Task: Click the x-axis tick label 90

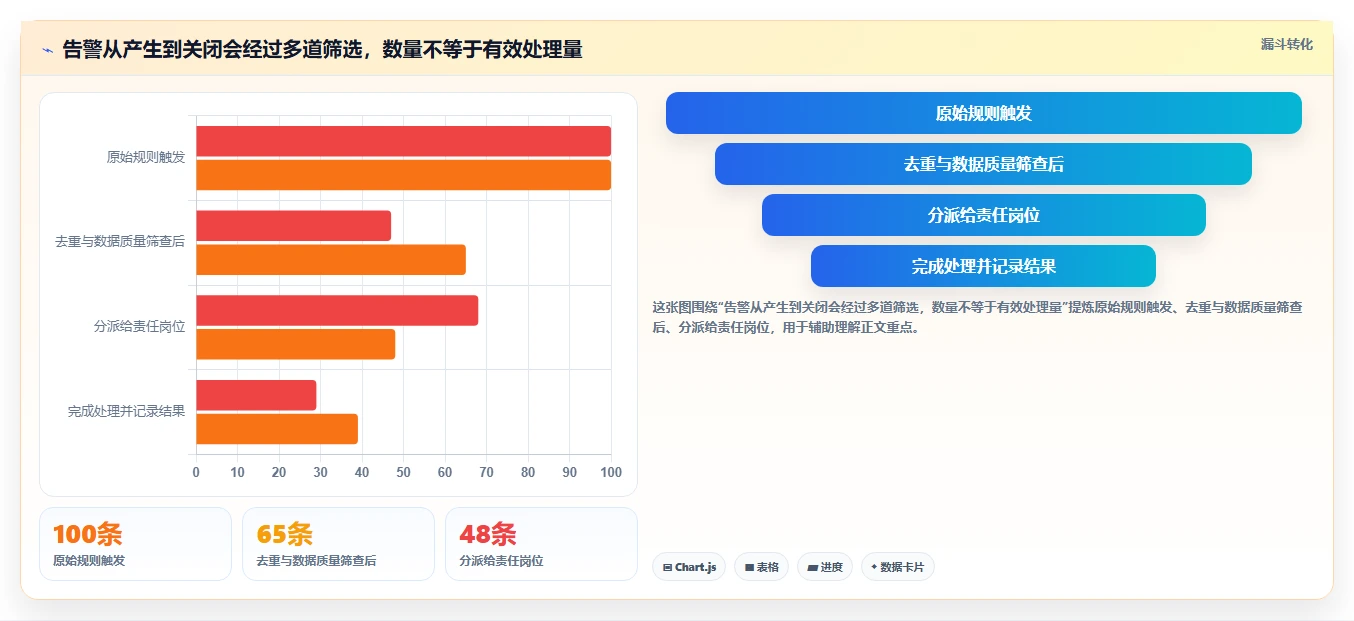Action: pyautogui.click(x=569, y=472)
